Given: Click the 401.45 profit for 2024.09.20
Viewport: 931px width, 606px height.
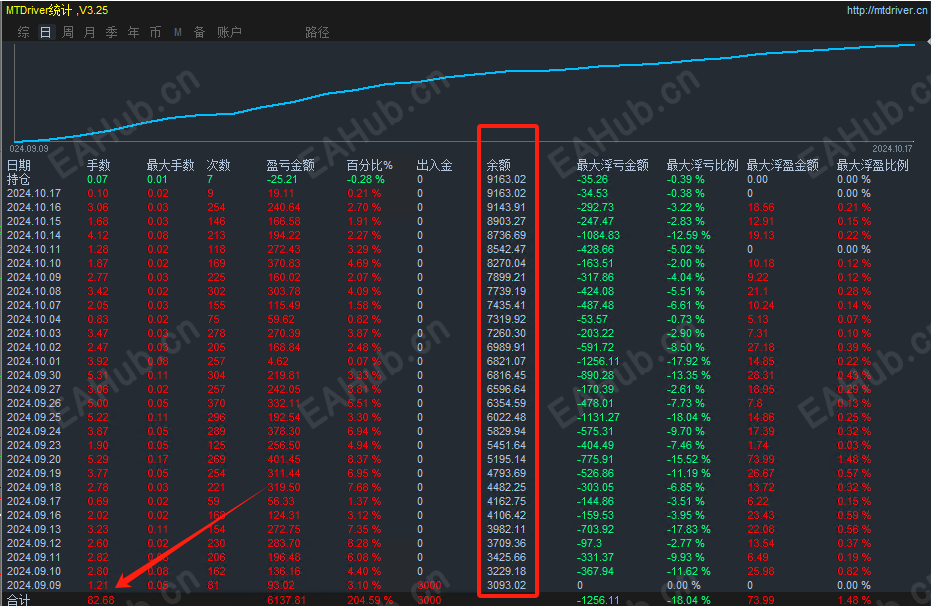Looking at the screenshot, I should [284, 459].
